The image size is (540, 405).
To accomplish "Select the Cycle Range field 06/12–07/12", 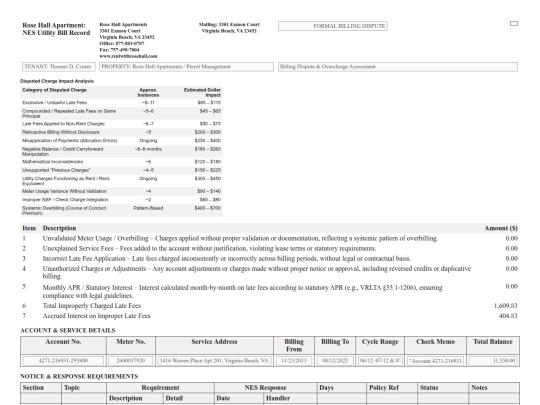I will click(x=380, y=361).
